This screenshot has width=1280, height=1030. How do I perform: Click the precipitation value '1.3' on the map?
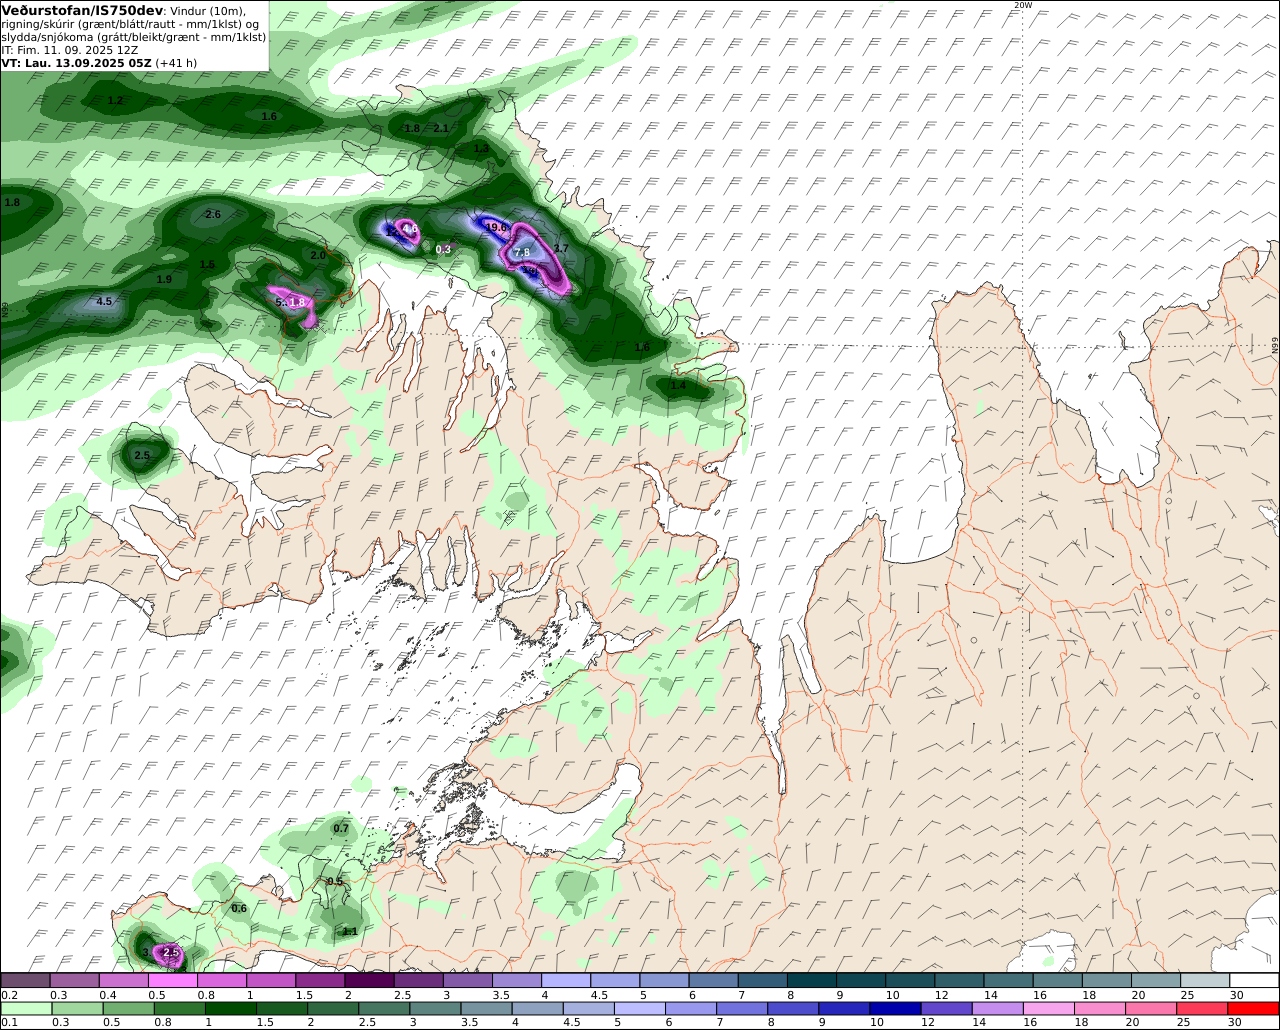pyautogui.click(x=481, y=148)
